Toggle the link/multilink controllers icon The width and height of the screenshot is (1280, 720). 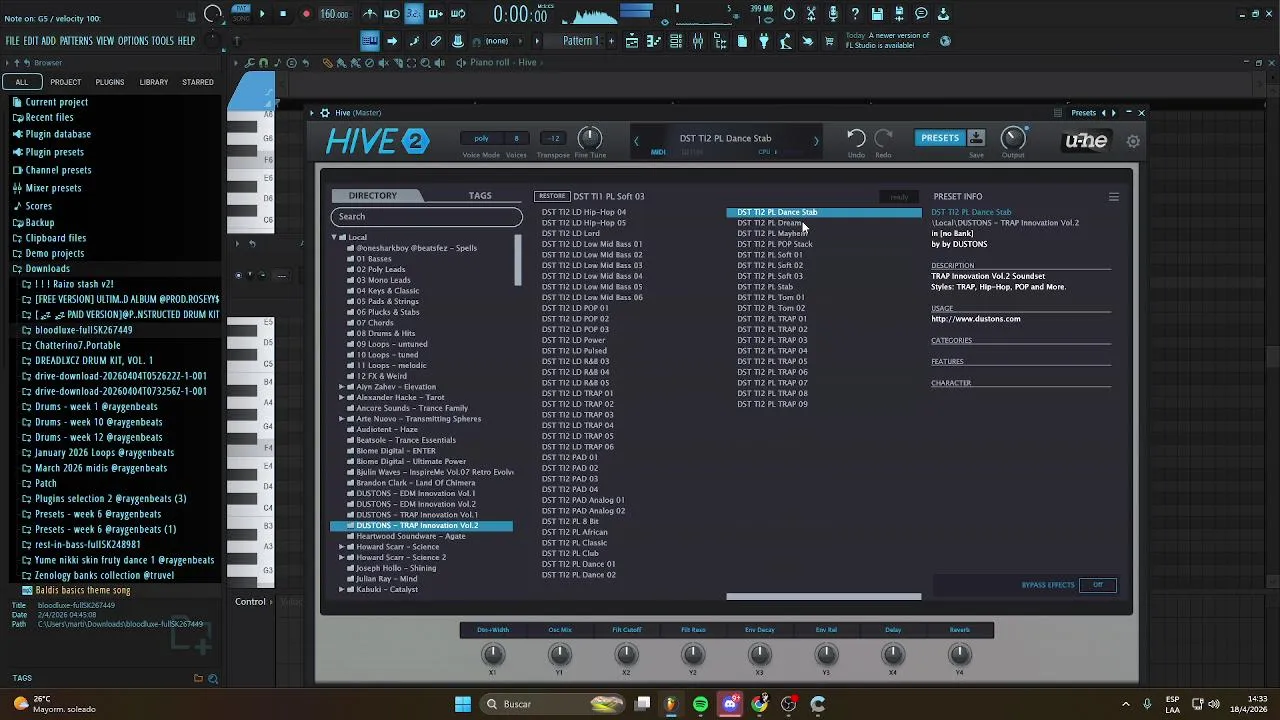436,41
